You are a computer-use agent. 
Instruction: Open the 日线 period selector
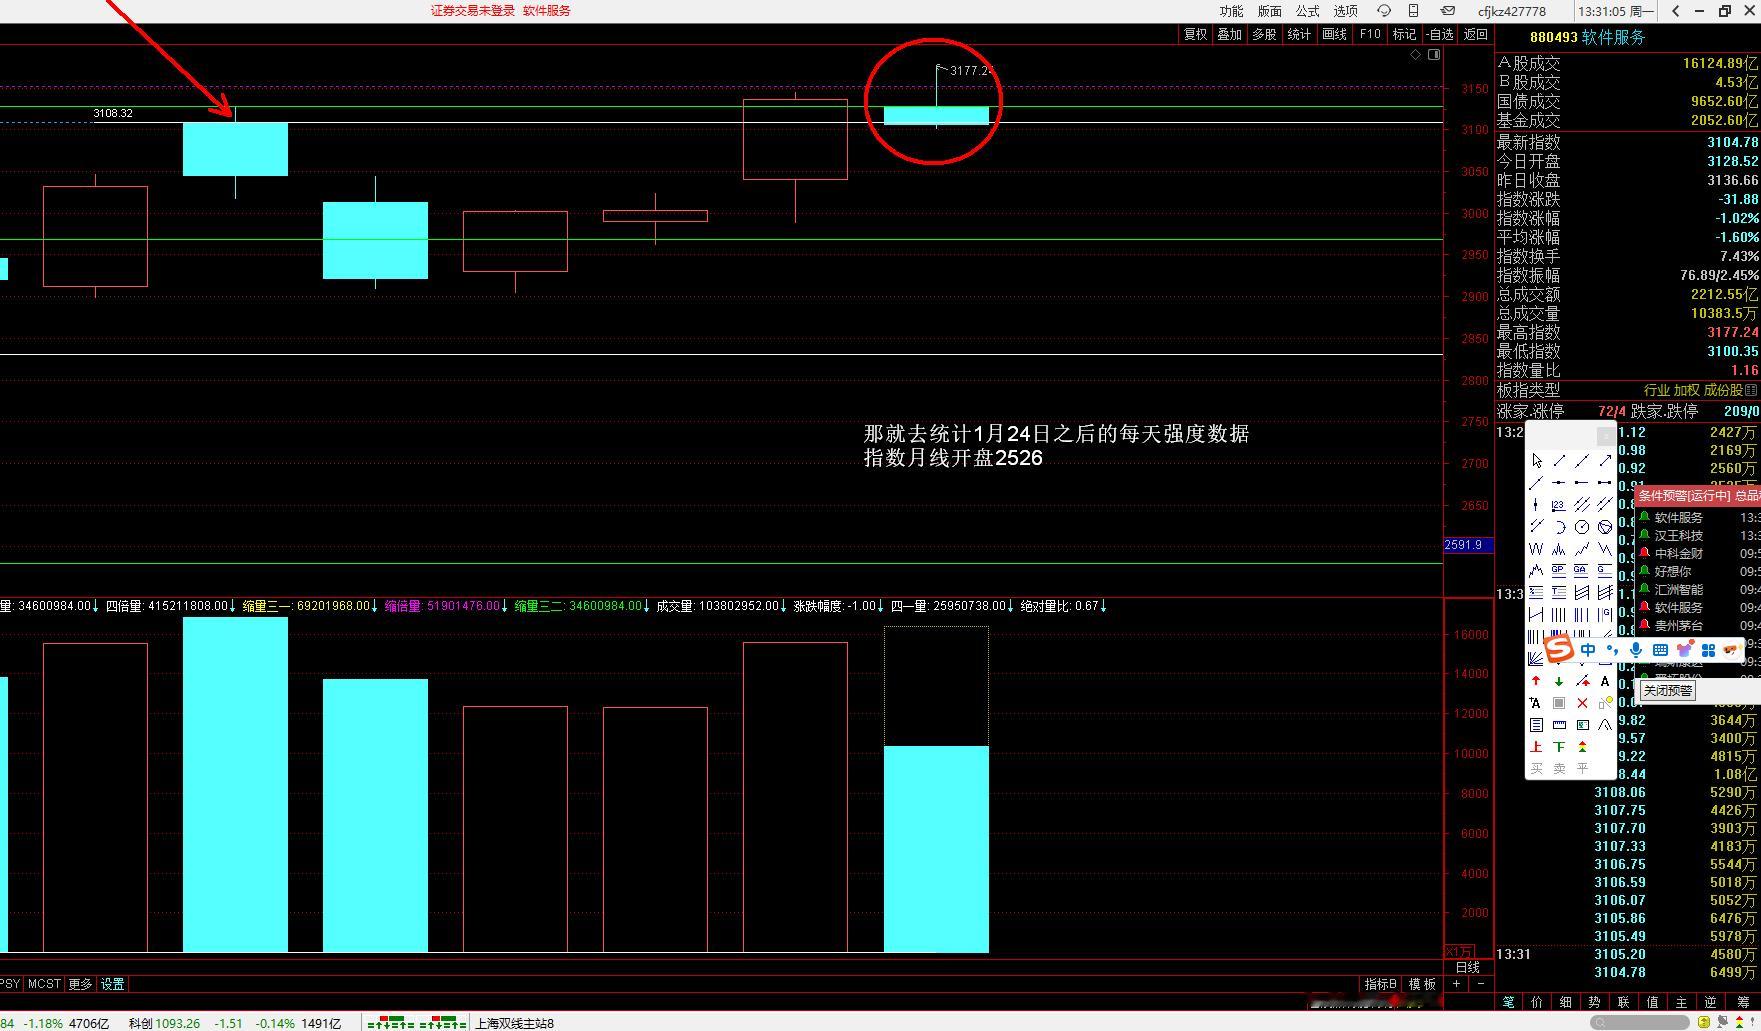point(1467,967)
